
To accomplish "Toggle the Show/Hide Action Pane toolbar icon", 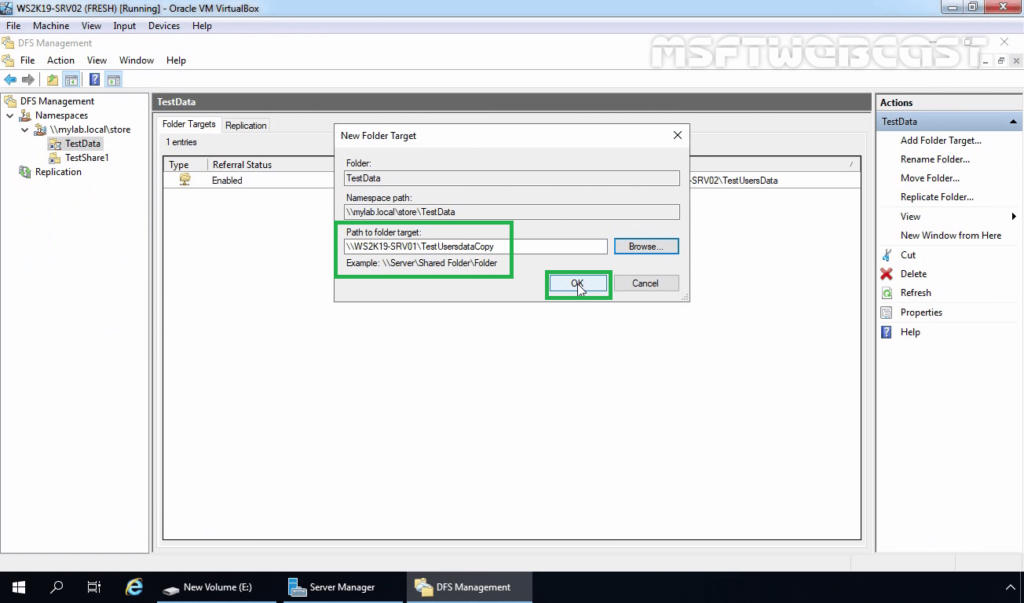I will pyautogui.click(x=114, y=80).
